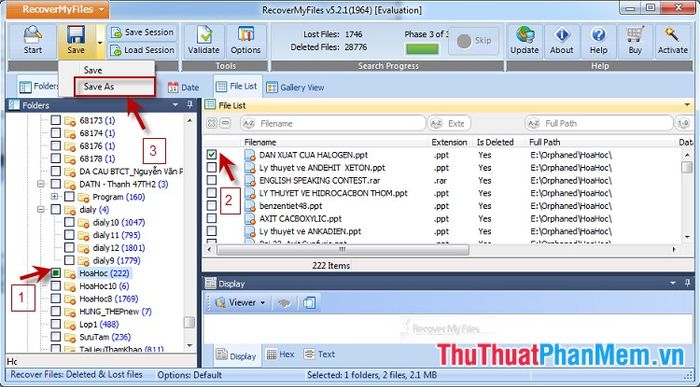Sort by Is Deleted column header

coord(495,142)
